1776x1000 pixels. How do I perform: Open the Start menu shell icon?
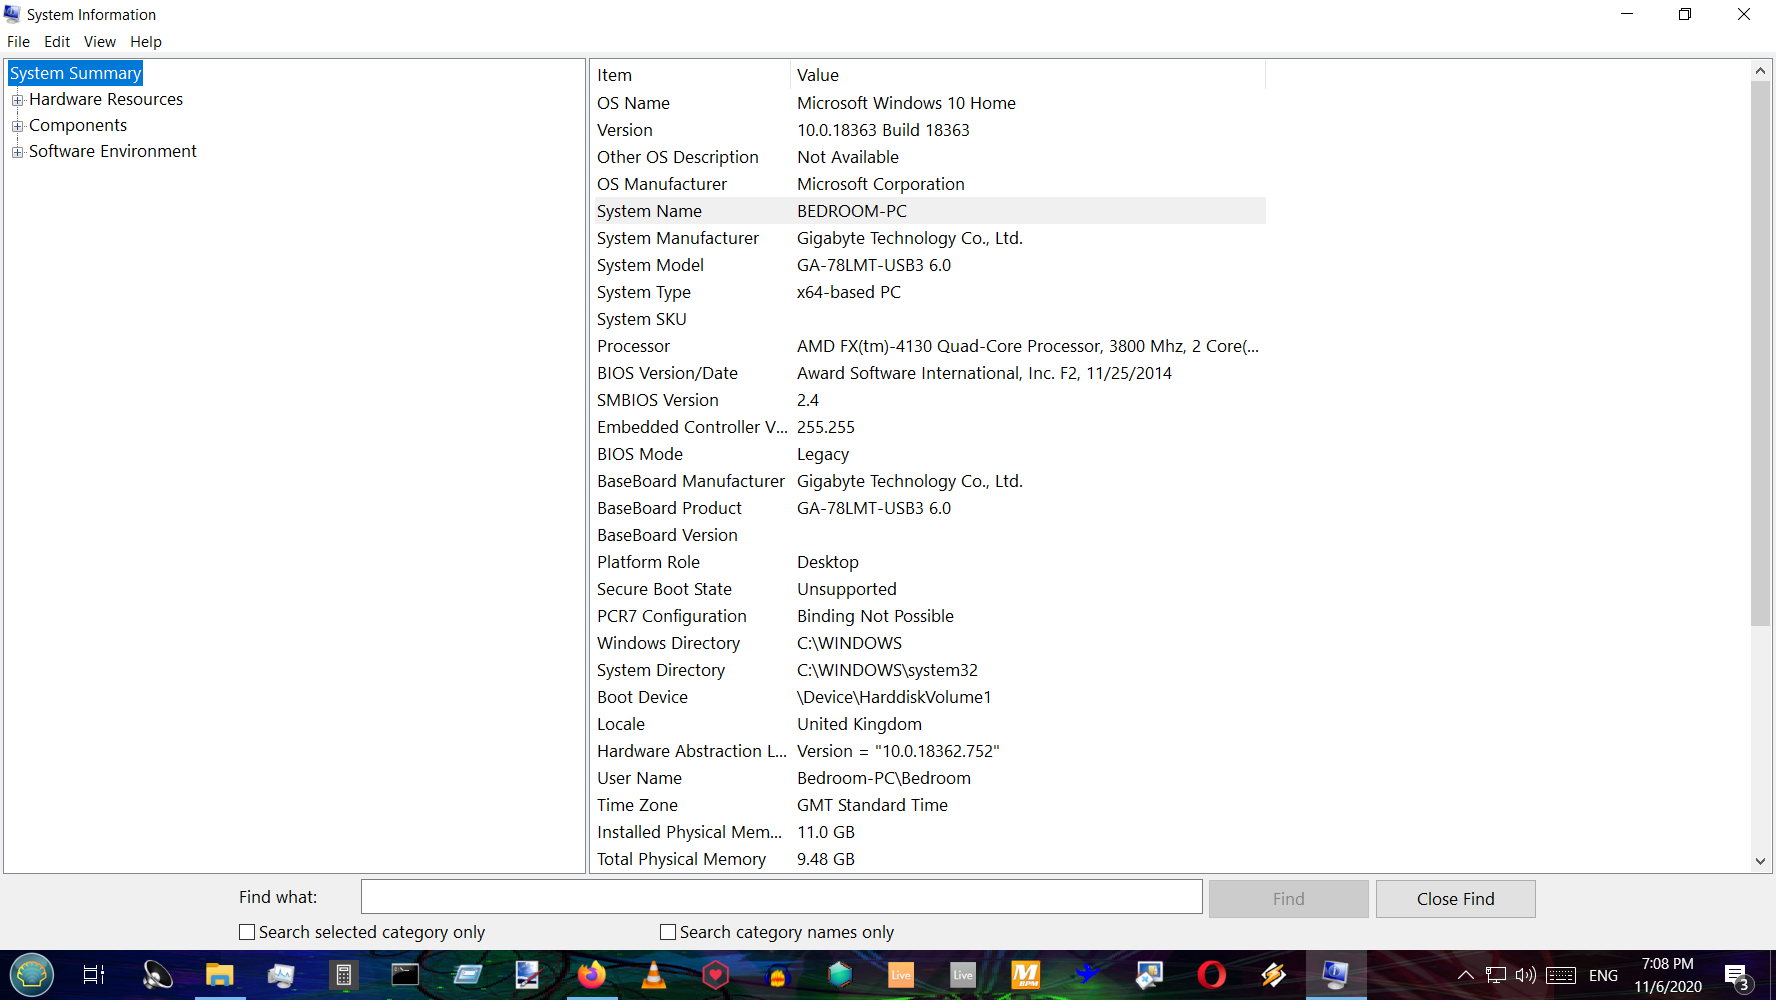point(32,974)
